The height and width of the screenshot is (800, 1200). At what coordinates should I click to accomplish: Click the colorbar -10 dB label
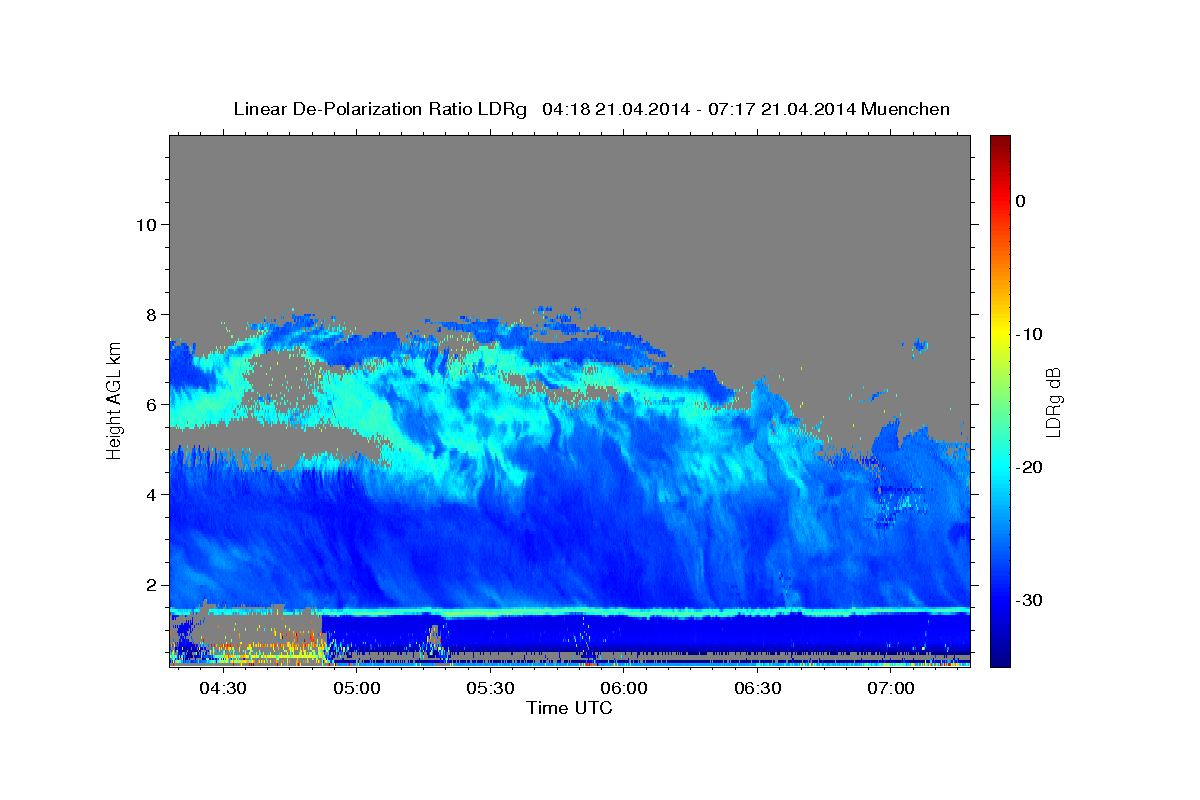click(x=1030, y=334)
